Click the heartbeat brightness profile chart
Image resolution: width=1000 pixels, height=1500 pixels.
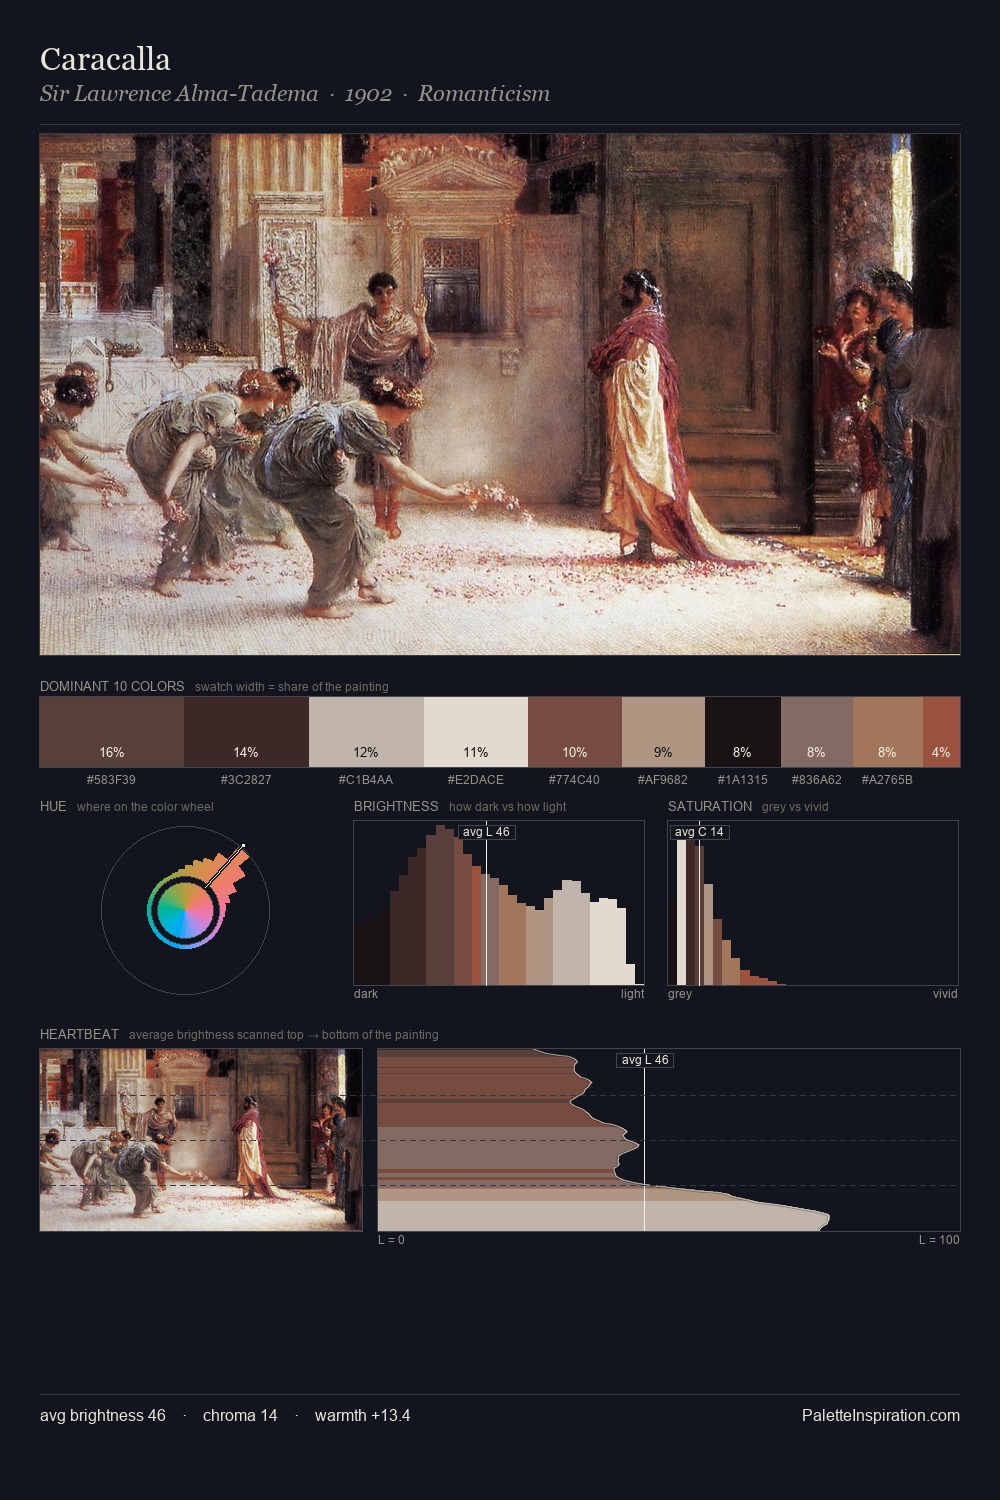pyautogui.click(x=669, y=1140)
